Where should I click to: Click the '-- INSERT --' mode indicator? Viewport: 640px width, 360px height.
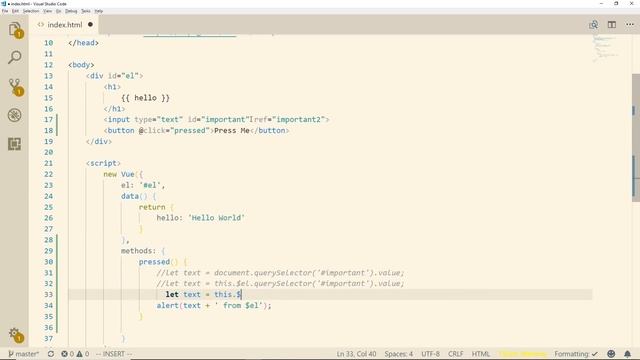(113, 354)
